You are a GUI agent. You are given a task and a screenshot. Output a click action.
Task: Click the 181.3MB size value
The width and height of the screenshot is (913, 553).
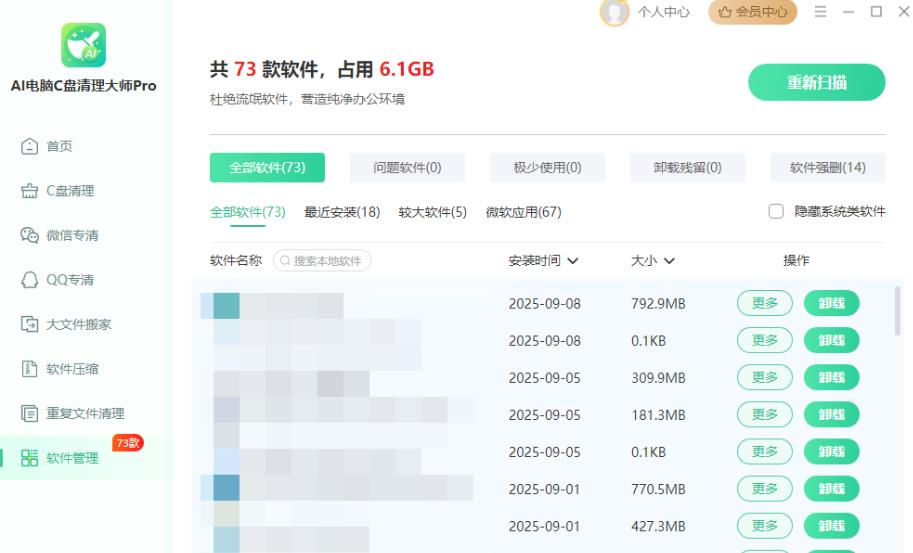tap(659, 415)
